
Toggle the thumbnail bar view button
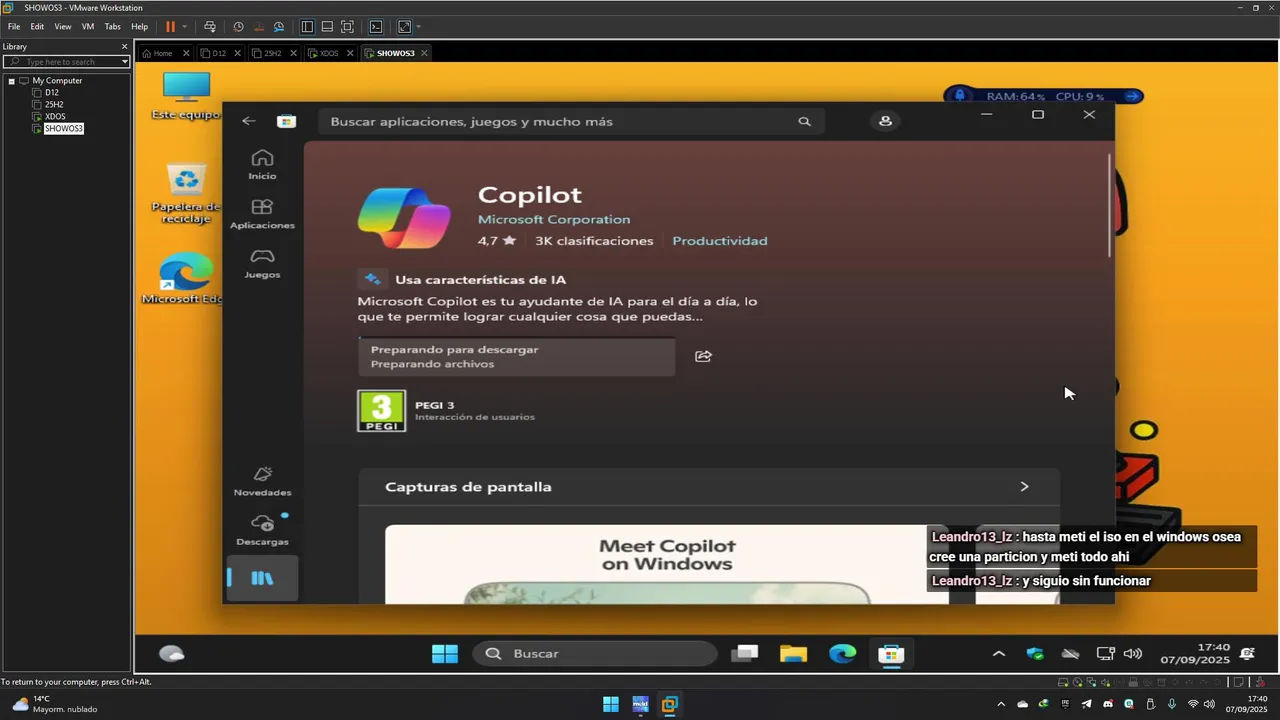click(327, 27)
